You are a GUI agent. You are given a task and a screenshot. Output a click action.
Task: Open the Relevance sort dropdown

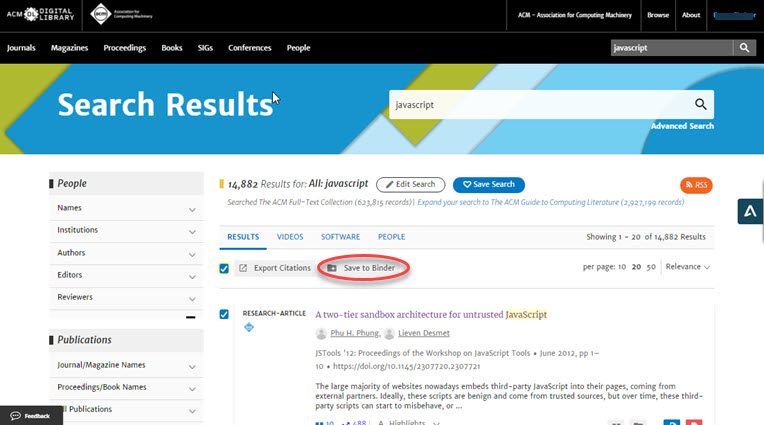coord(688,267)
